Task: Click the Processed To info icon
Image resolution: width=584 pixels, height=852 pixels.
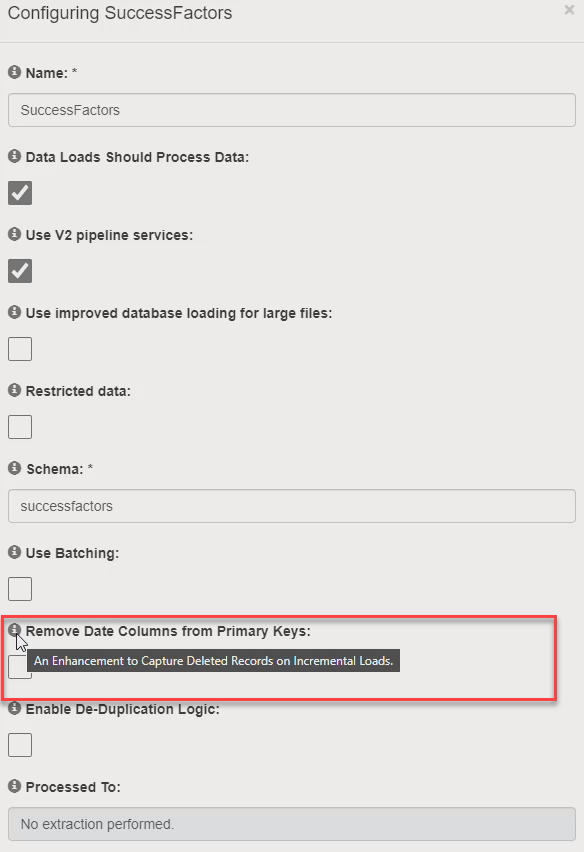Action: [x=15, y=786]
